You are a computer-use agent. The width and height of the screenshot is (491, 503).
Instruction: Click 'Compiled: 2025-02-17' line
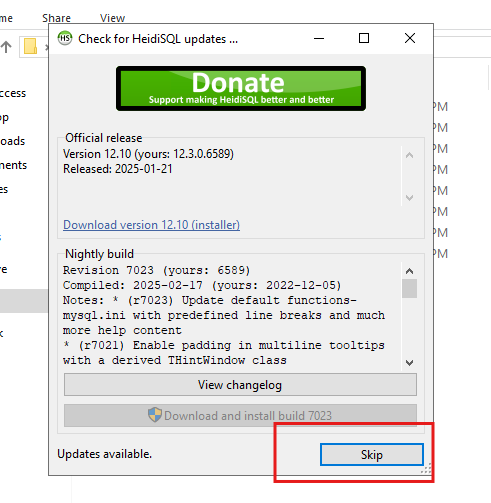(202, 285)
